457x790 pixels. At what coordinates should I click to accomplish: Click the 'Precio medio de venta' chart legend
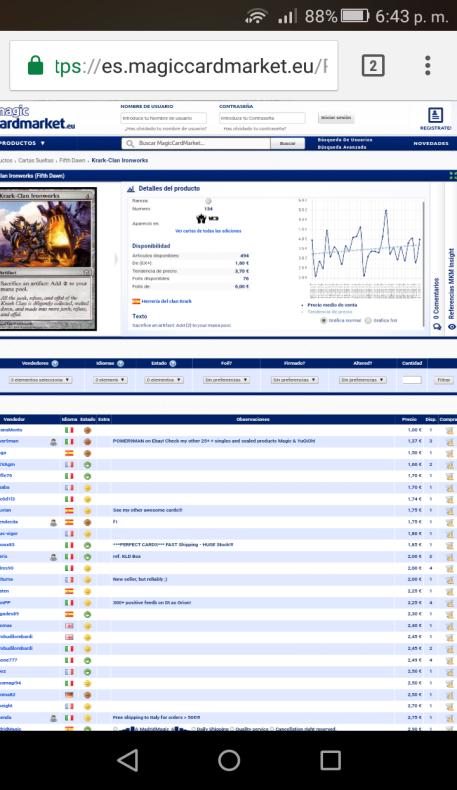tap(332, 305)
